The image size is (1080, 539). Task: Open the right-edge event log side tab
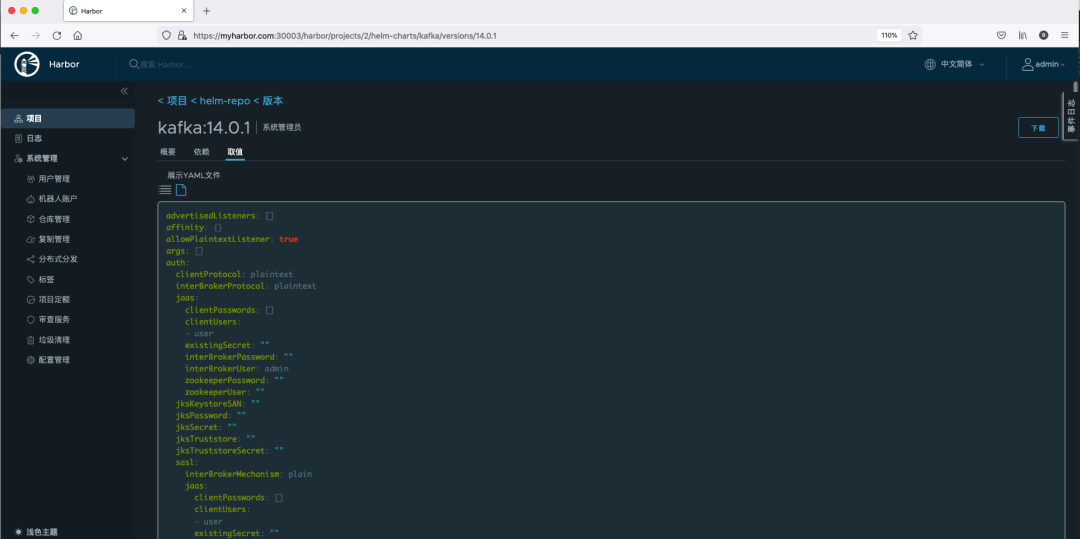1070,116
